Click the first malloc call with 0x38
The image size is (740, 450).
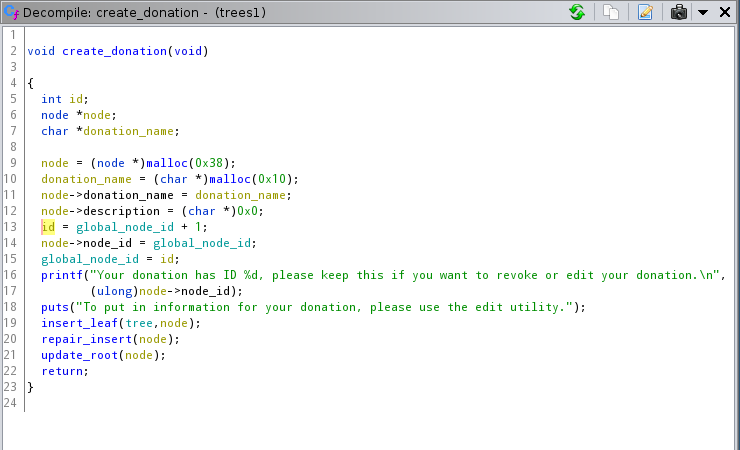tap(167, 163)
